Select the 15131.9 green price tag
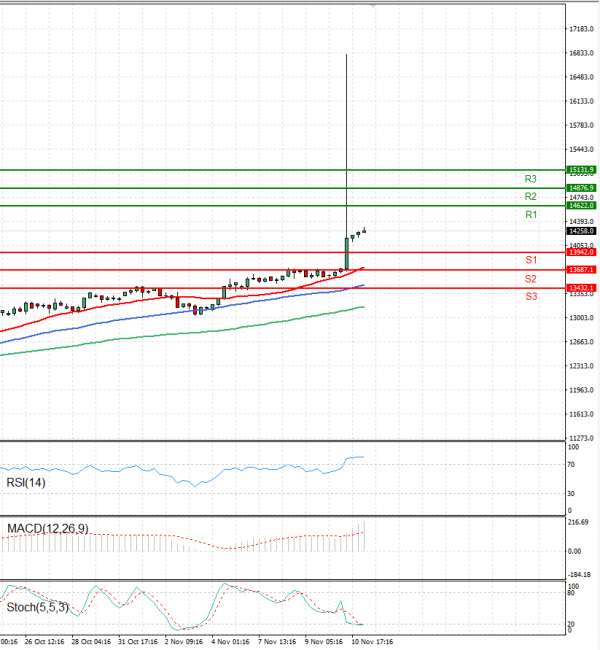Screen dimensions: 600x650 coord(581,170)
